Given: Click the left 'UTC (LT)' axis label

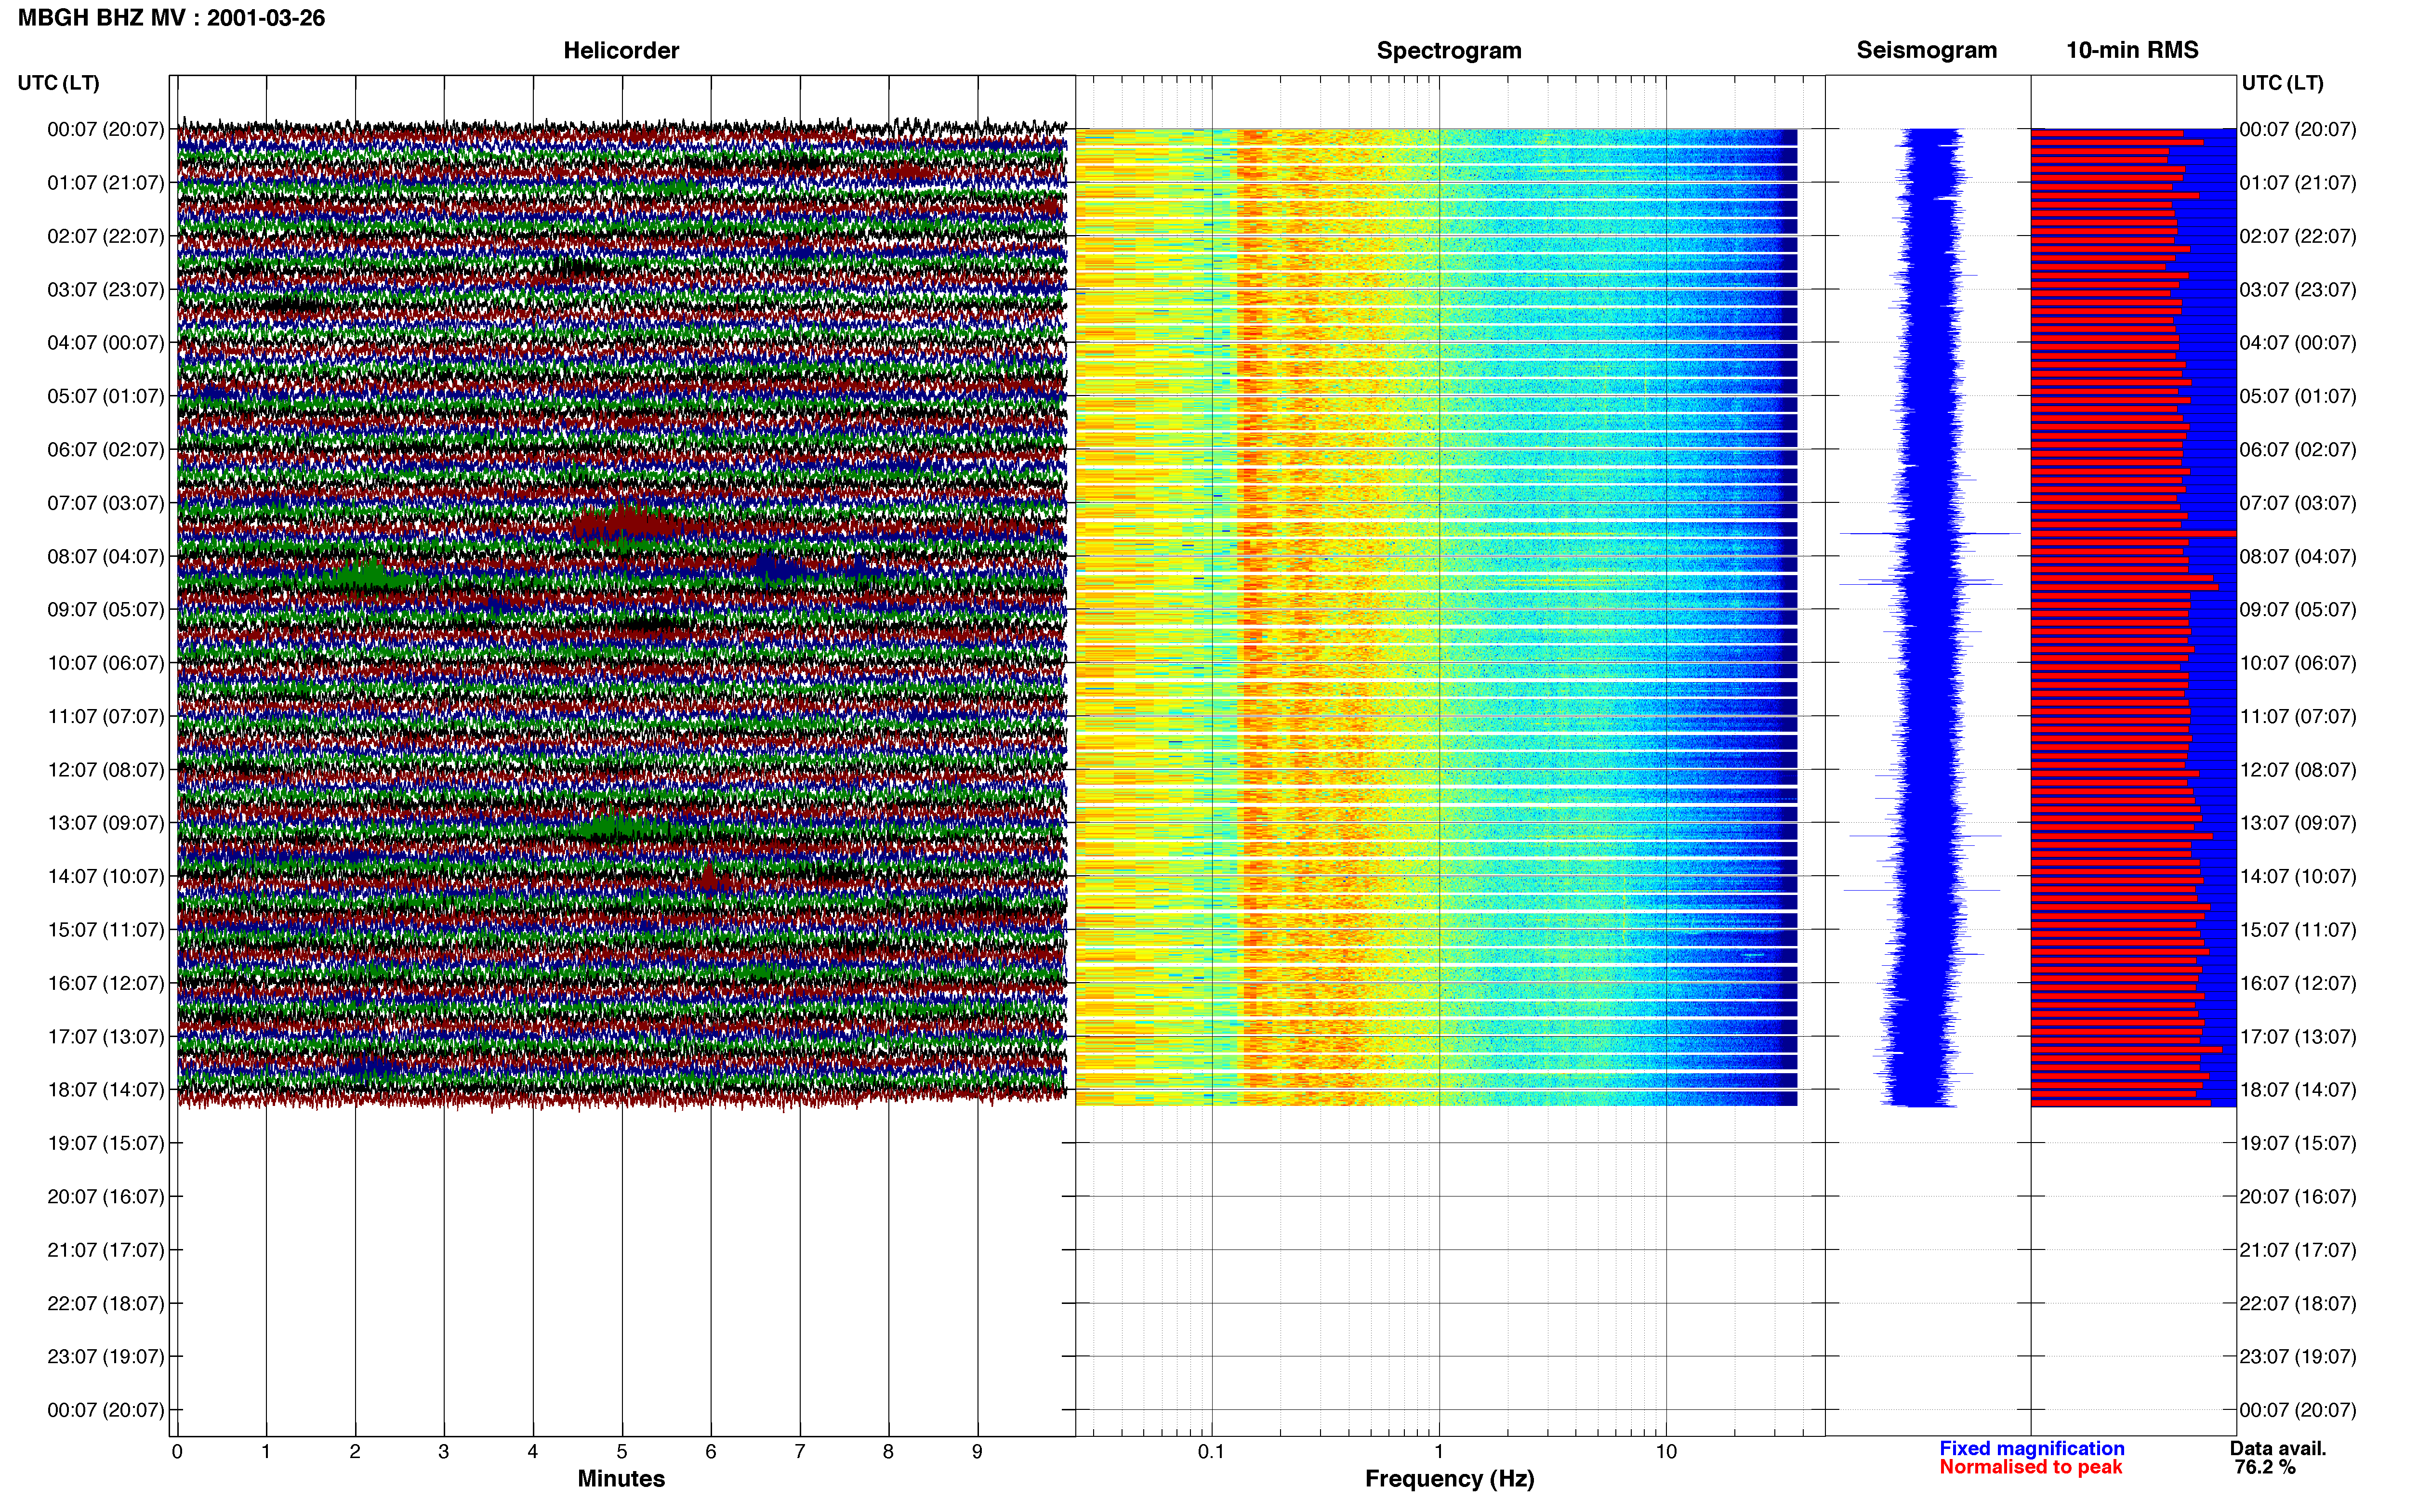Looking at the screenshot, I should coord(59,83).
